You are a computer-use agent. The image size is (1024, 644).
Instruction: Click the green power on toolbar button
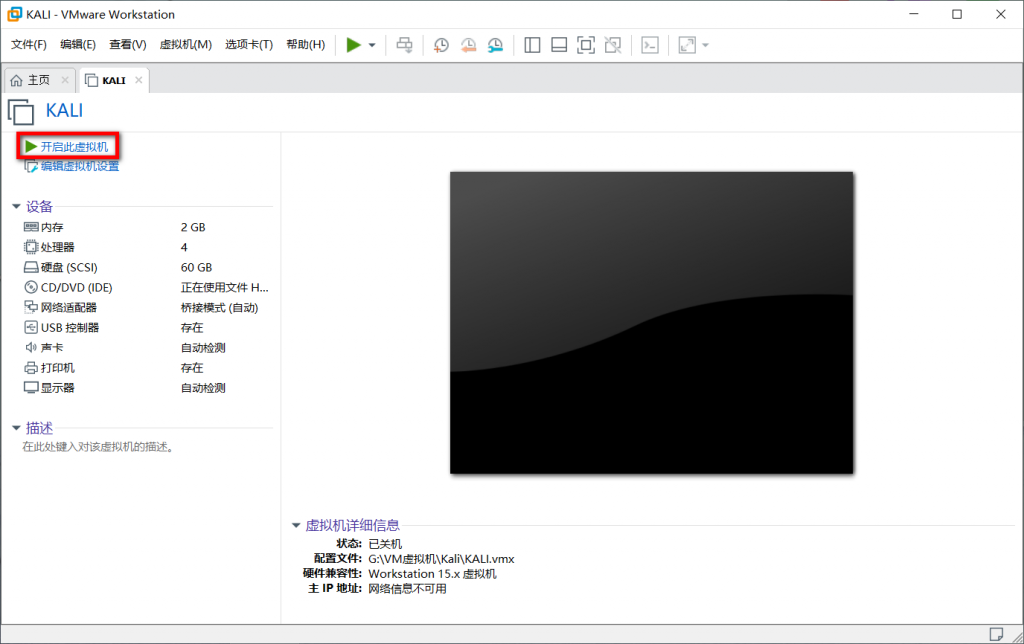[353, 44]
